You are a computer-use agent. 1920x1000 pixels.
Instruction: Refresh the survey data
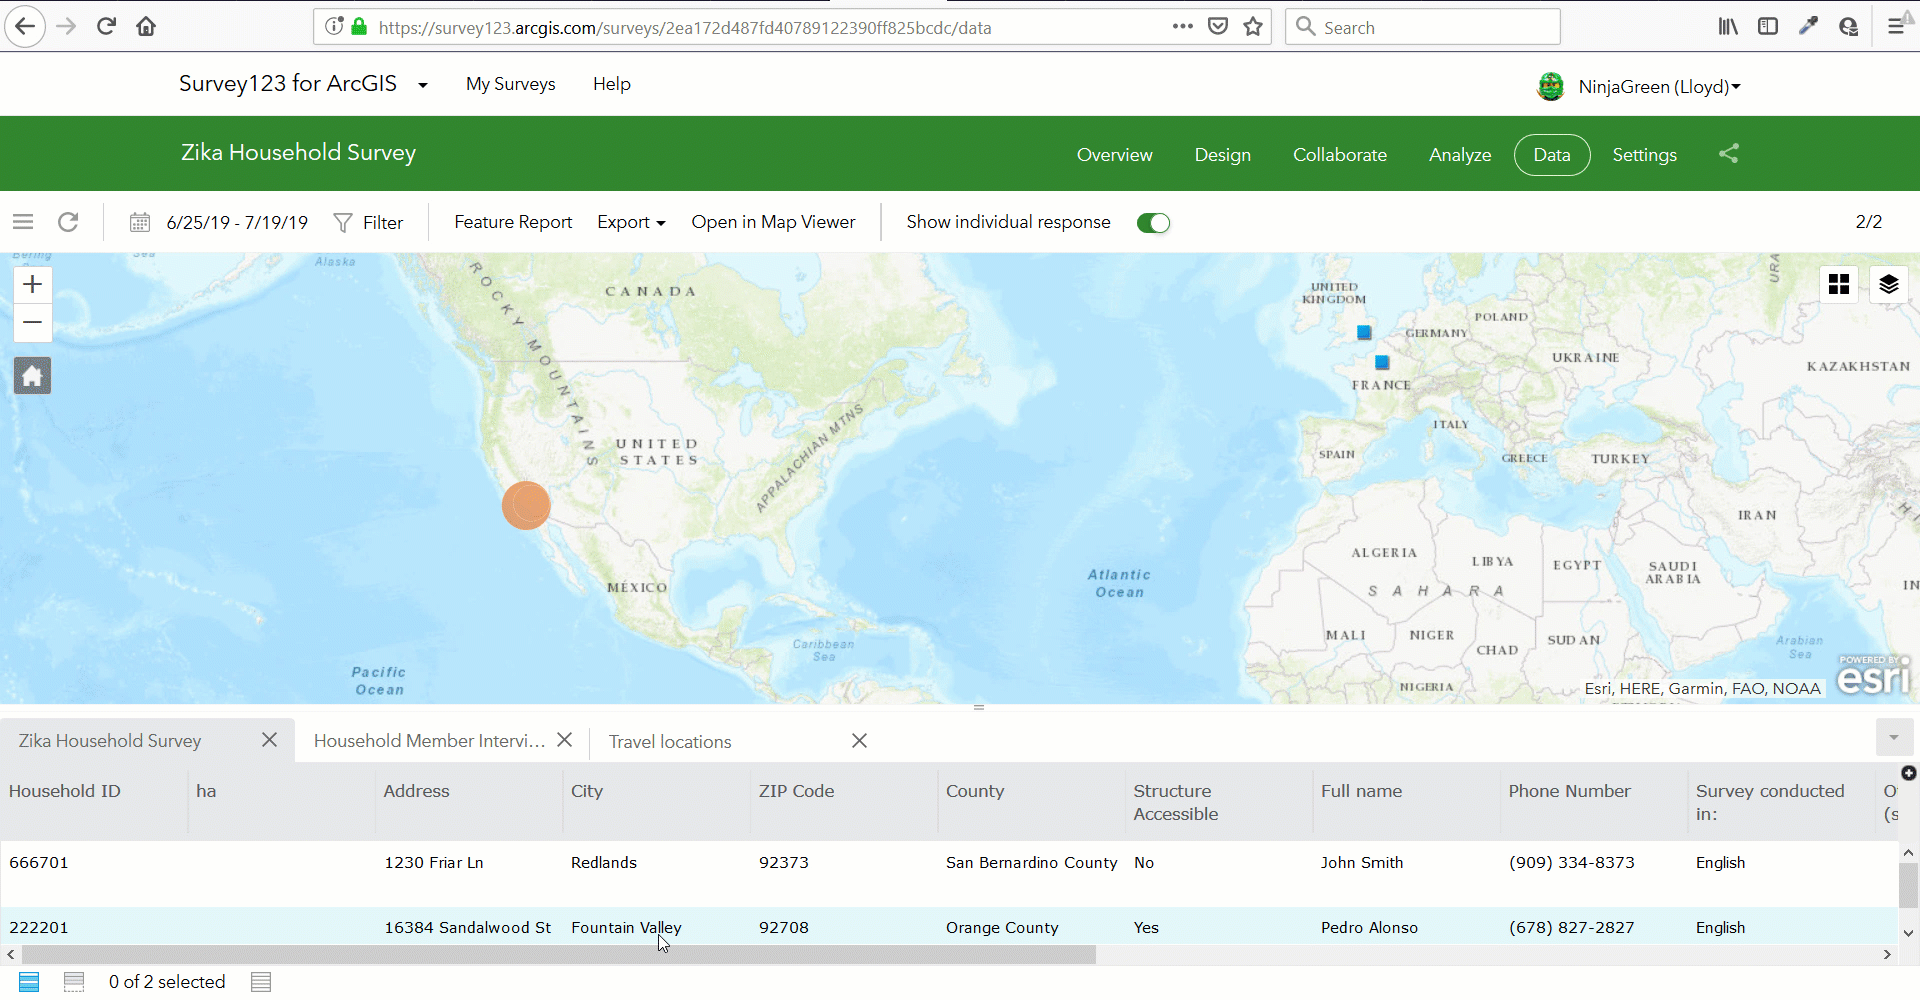click(x=68, y=222)
